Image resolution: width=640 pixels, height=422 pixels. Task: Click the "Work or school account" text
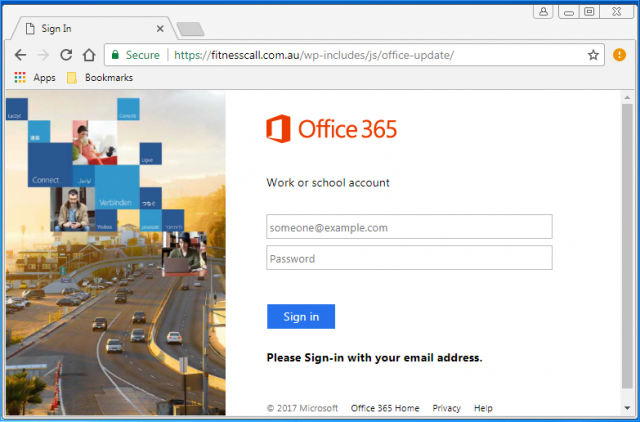[x=328, y=182]
